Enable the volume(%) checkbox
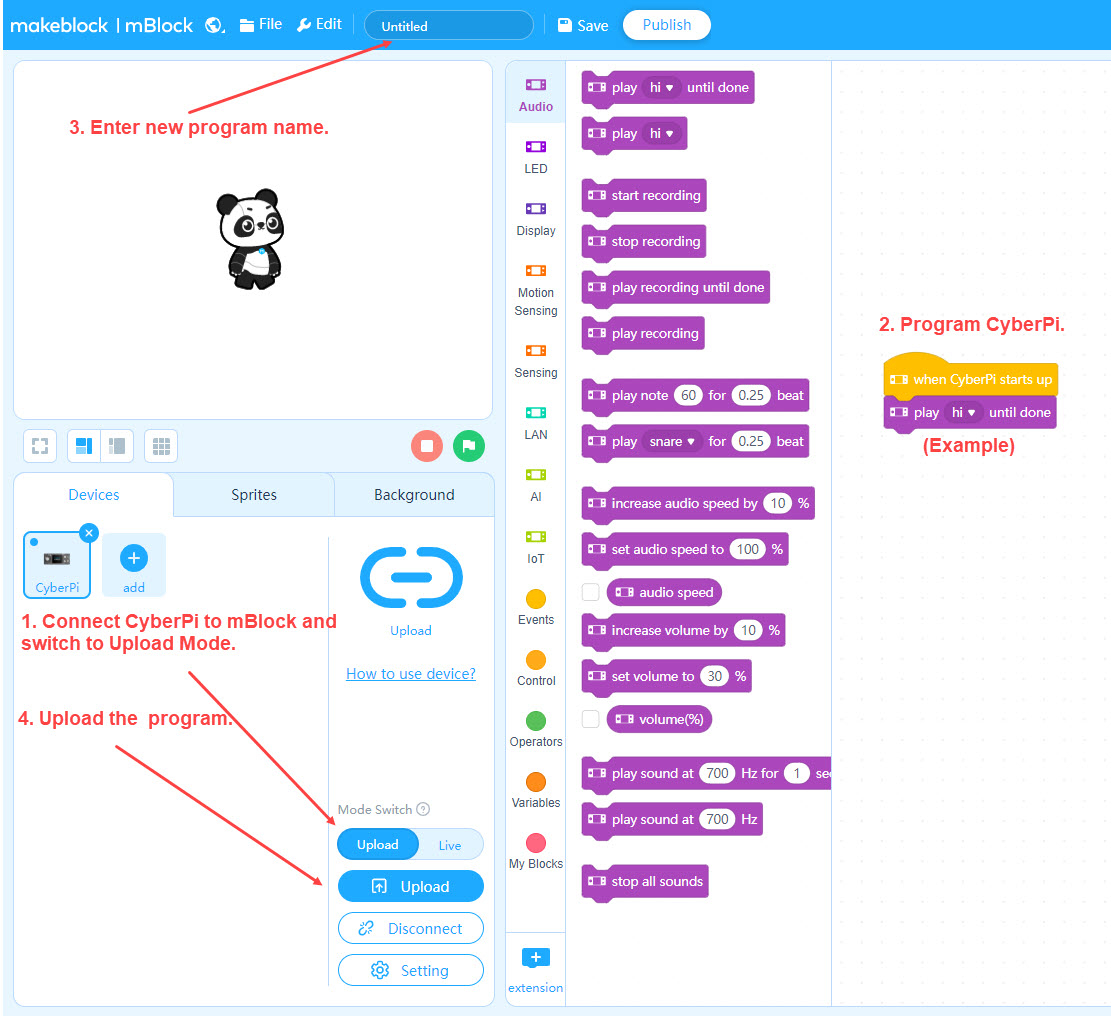The height and width of the screenshot is (1016, 1111). click(x=591, y=718)
